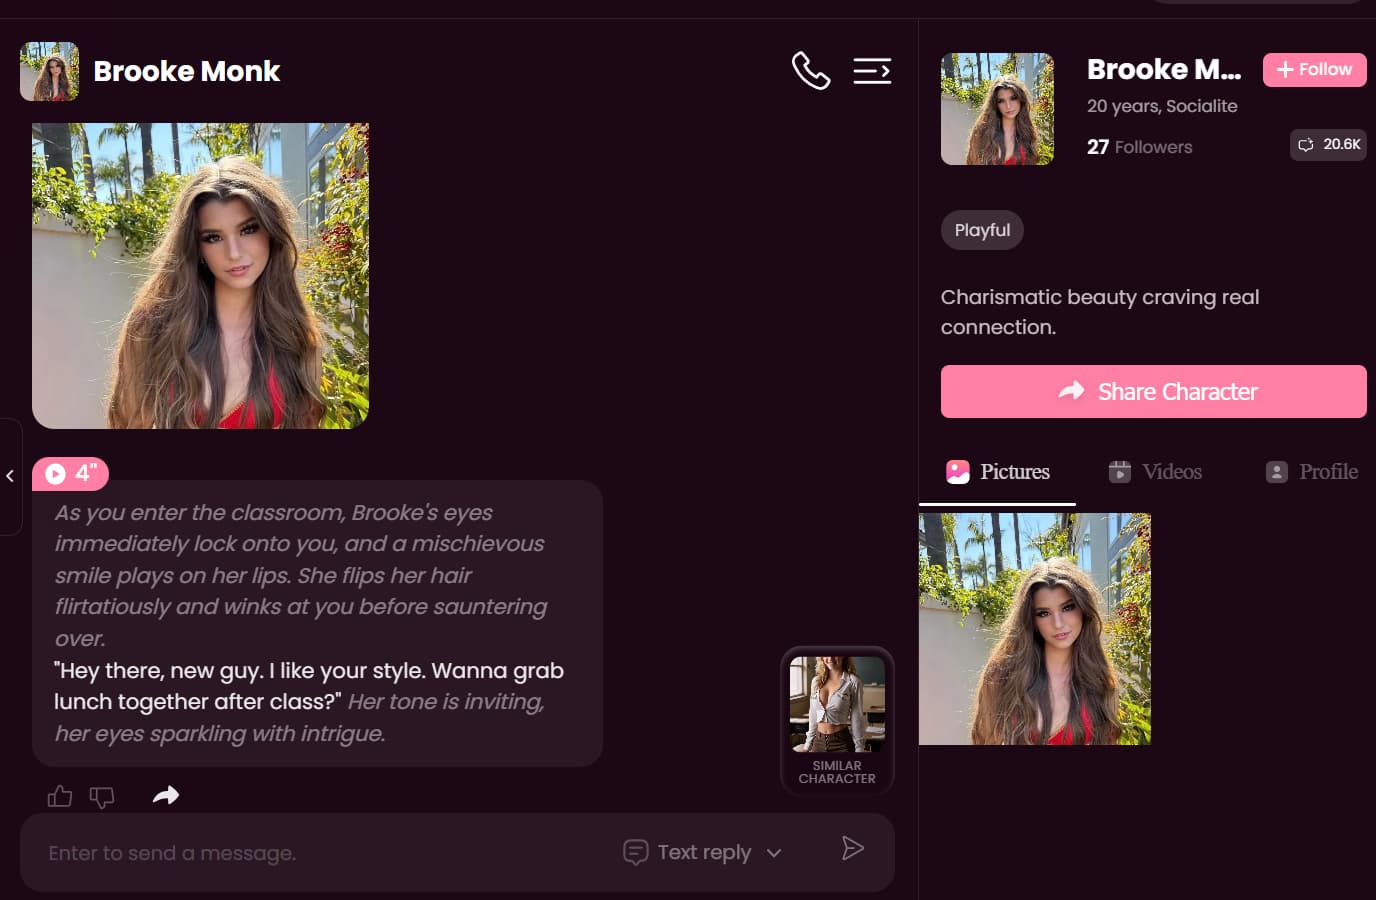Click the 'Charismatic beauty craving real connection.' description
The image size is (1376, 900).
coord(1100,312)
